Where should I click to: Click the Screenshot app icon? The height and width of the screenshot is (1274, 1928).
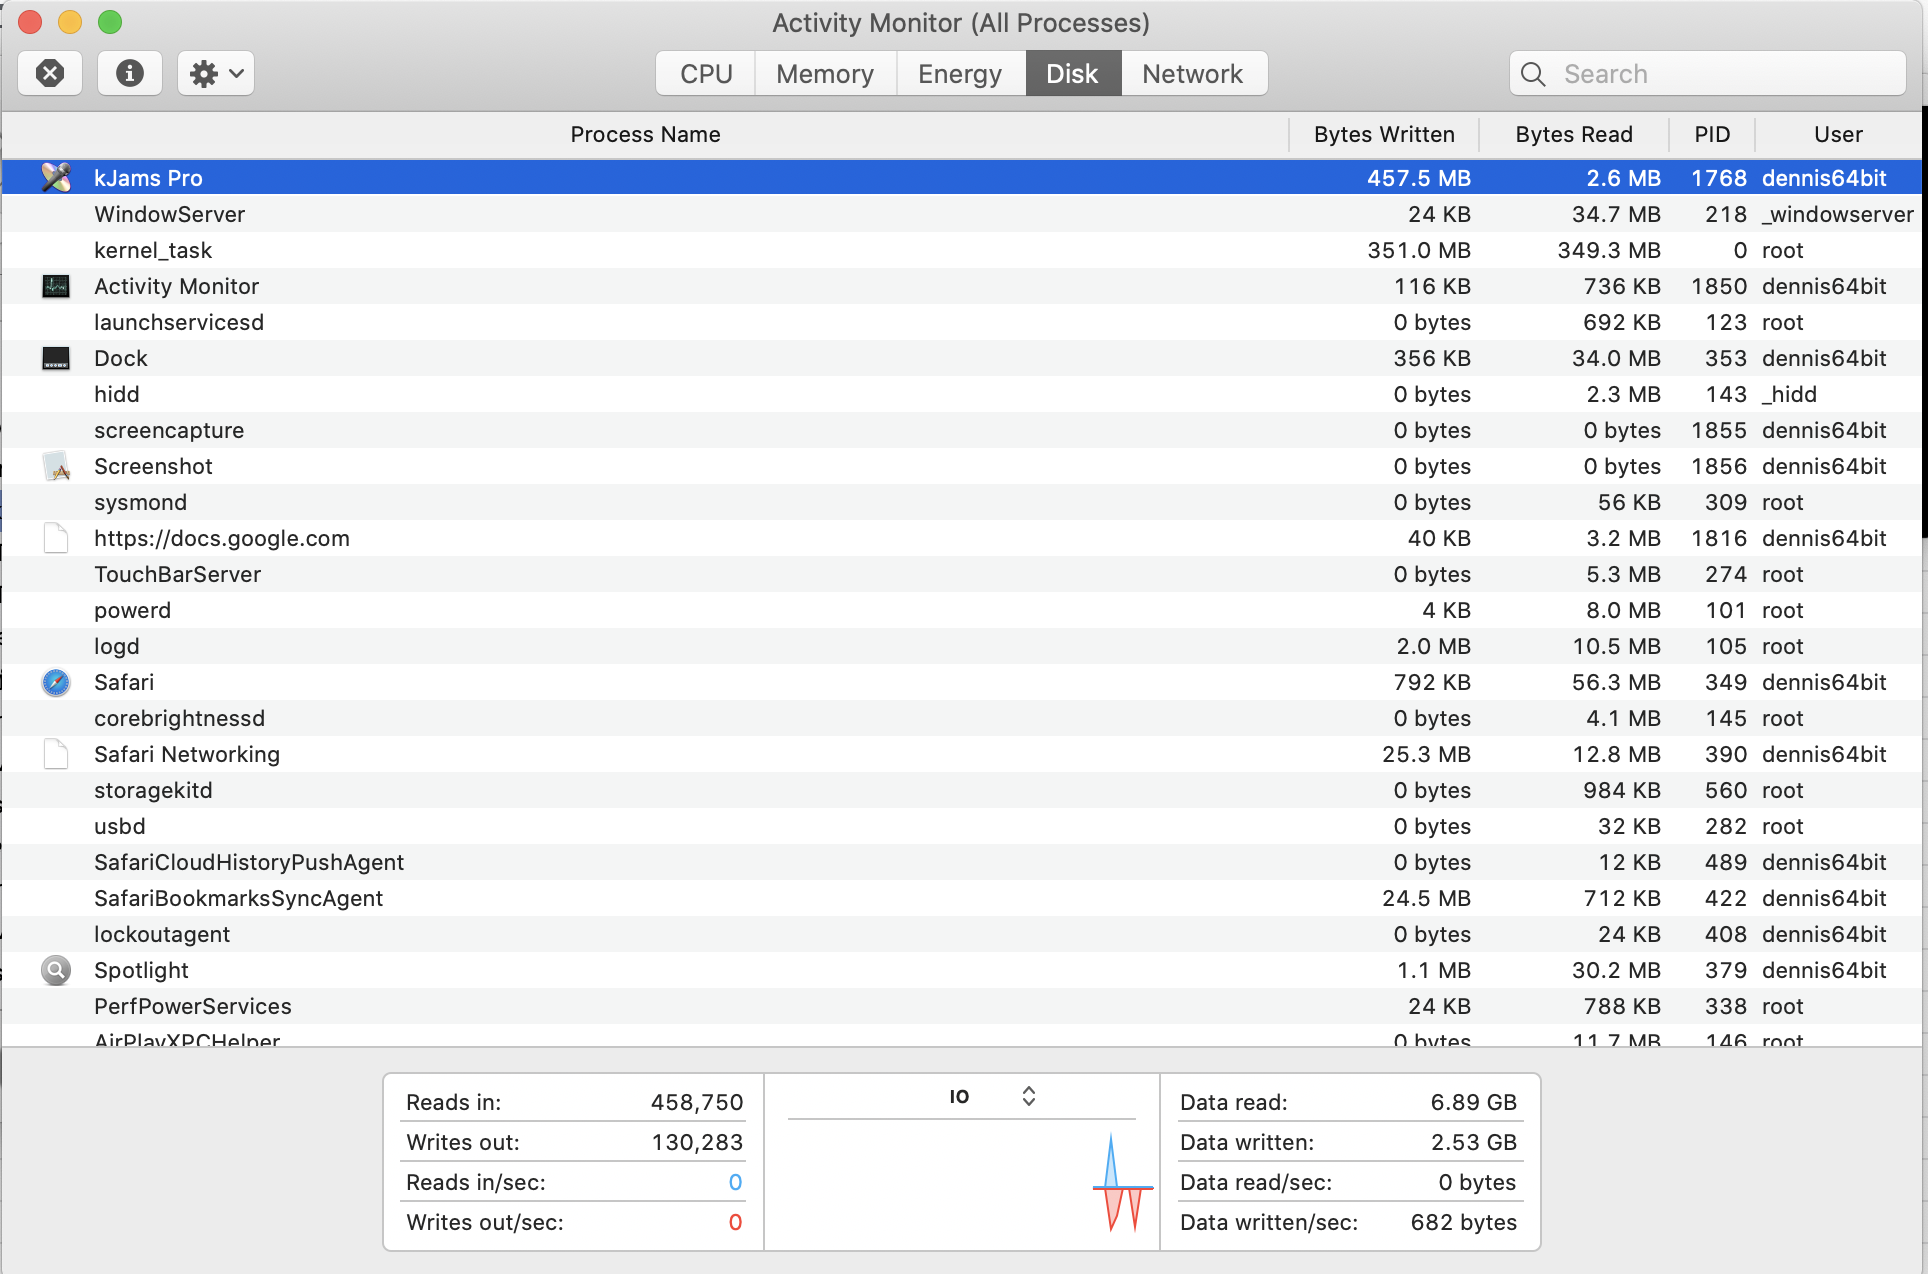(x=56, y=467)
